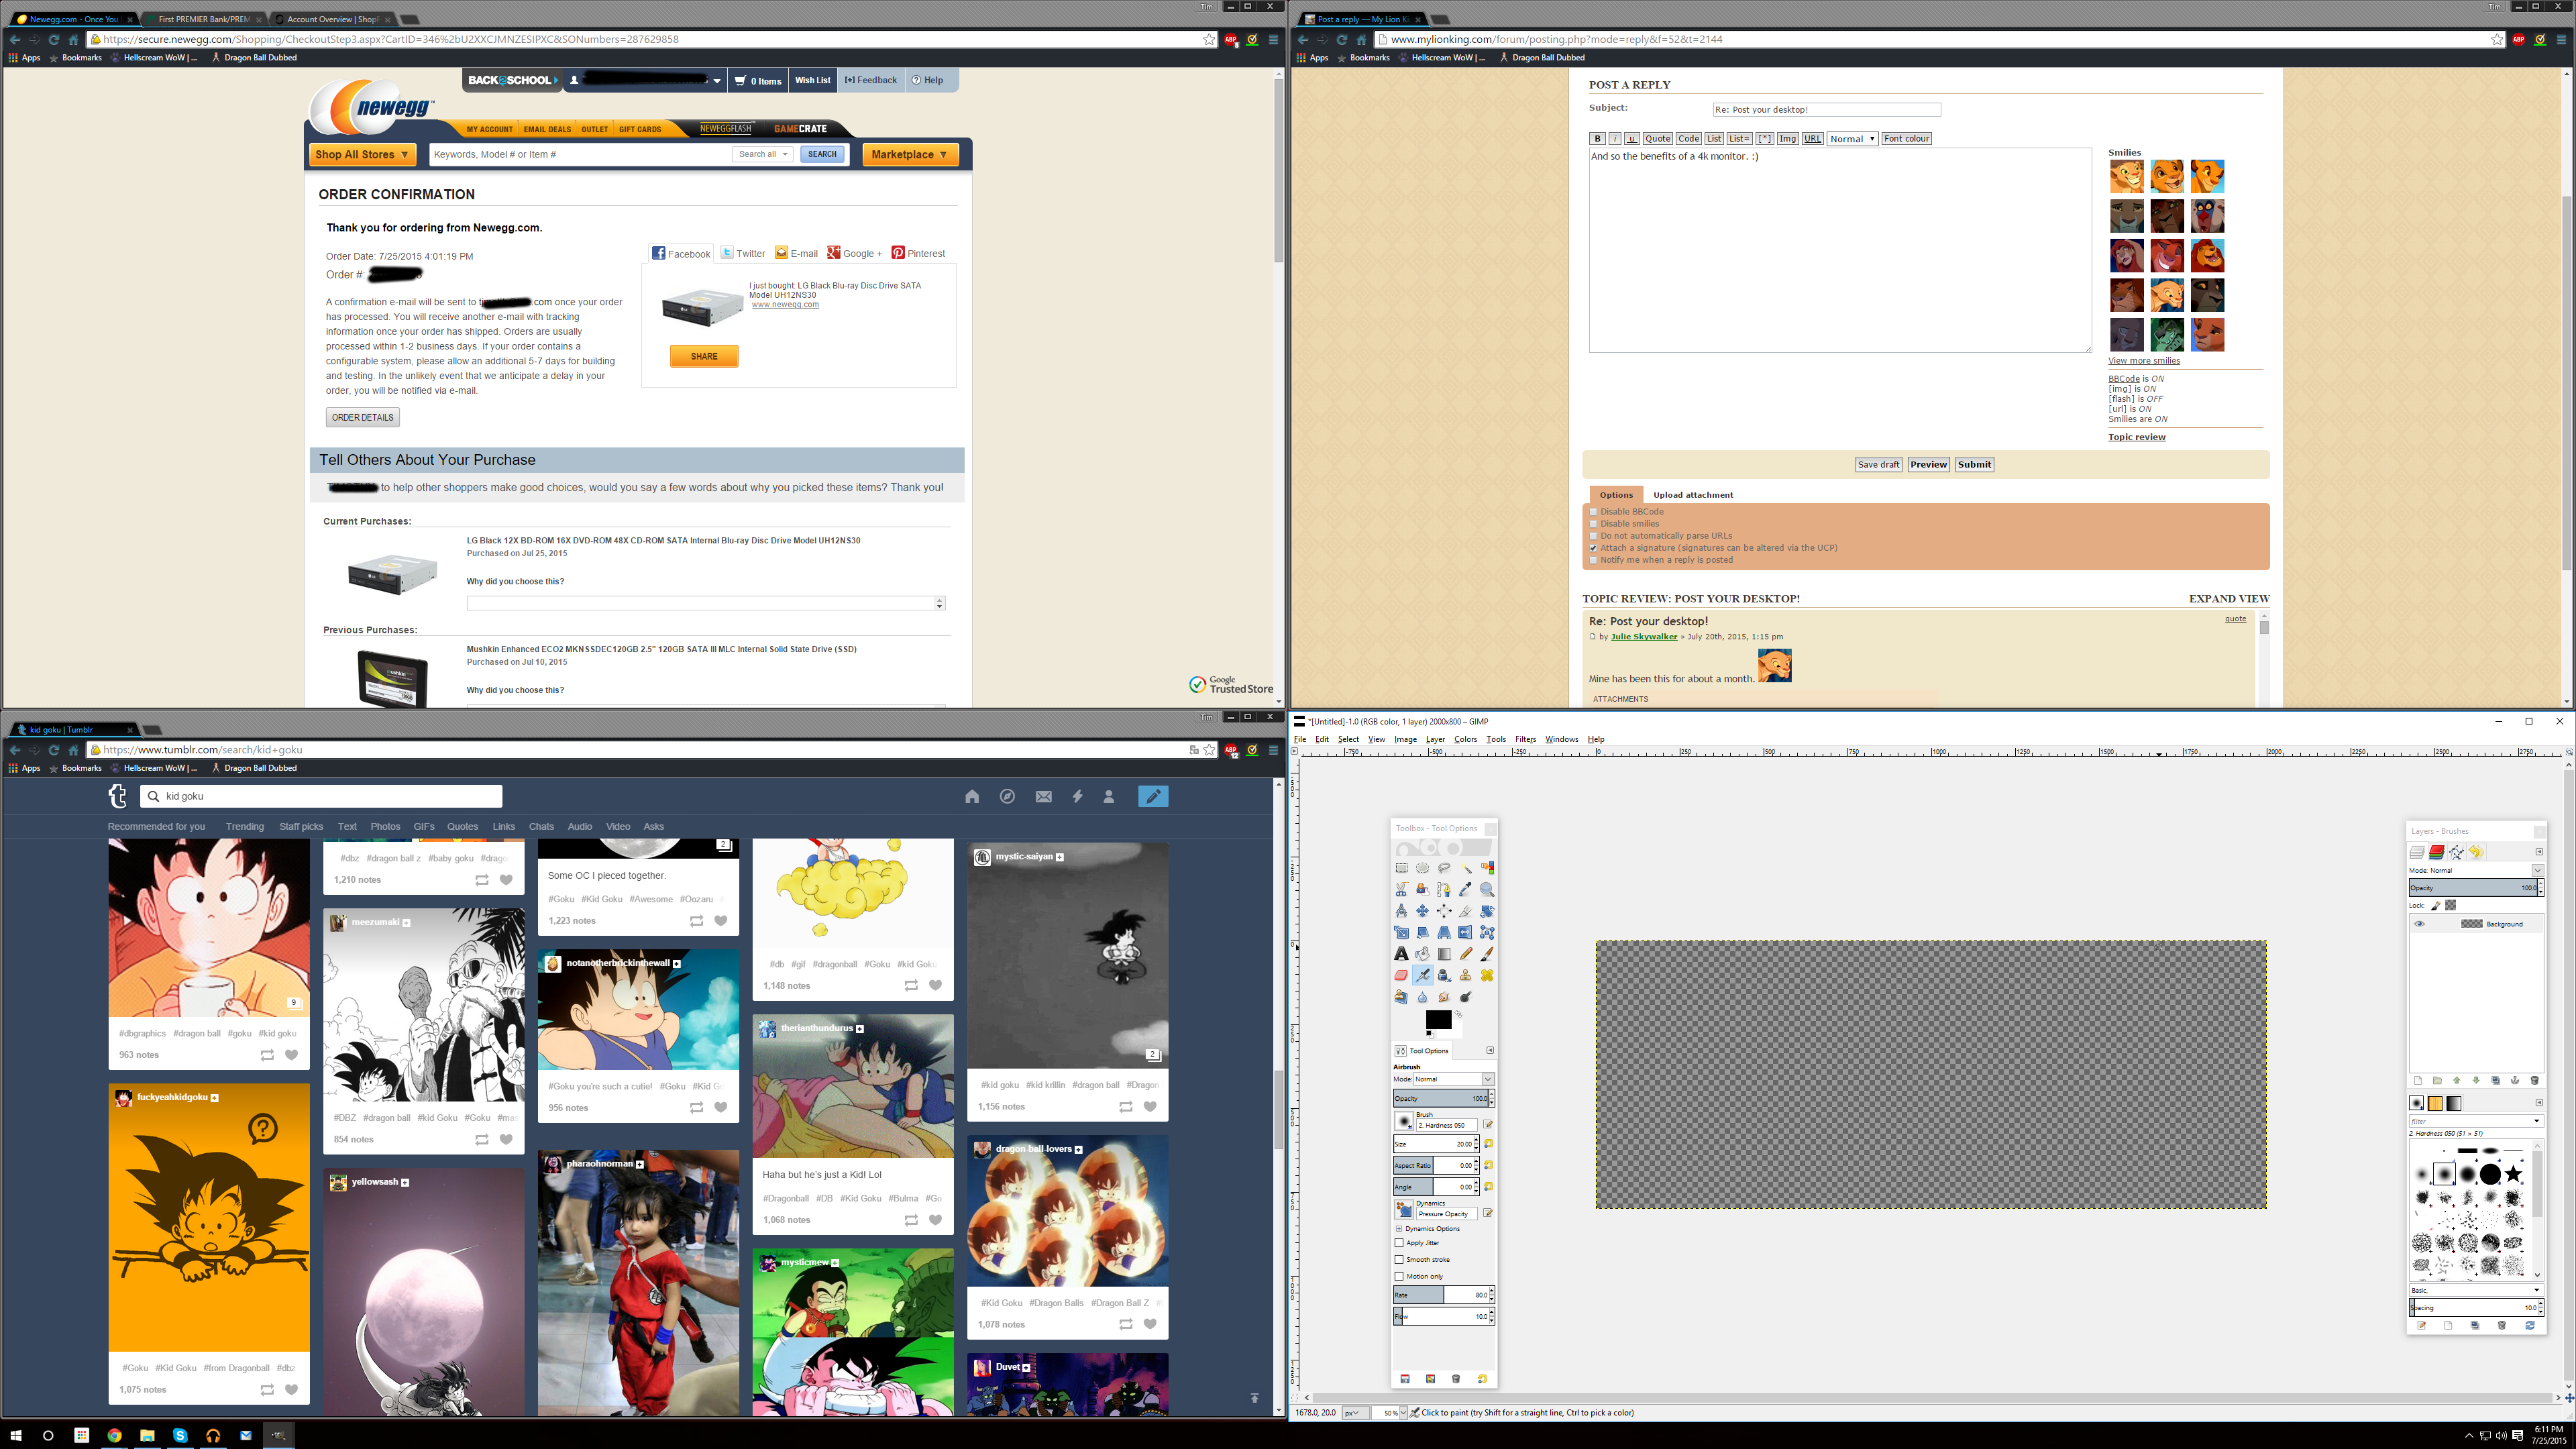Select the Eraser tool in GIMP
This screenshot has height=1449, width=2576.
coord(1401,975)
